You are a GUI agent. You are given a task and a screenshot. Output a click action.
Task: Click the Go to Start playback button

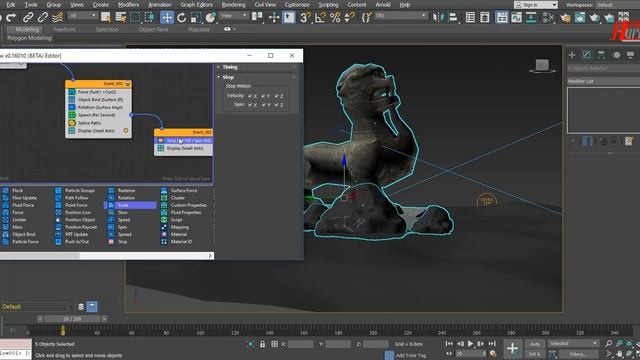pos(449,344)
